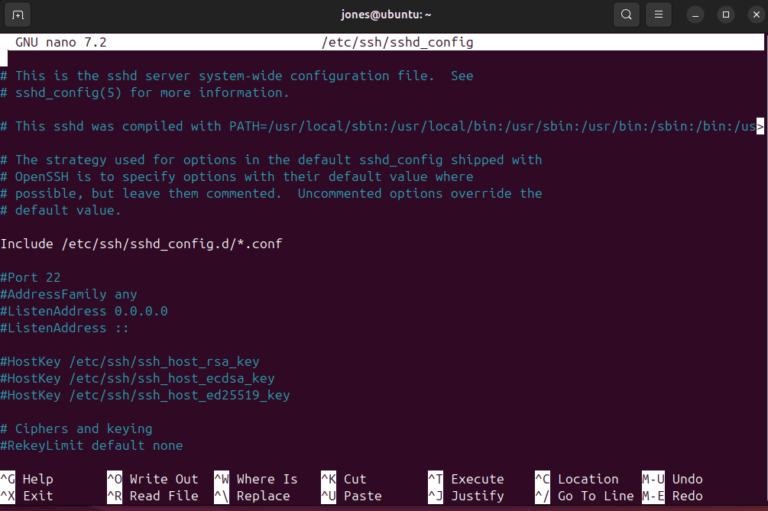The height and width of the screenshot is (511, 768).
Task: Click the ^T Execute shortcut
Action: point(466,479)
